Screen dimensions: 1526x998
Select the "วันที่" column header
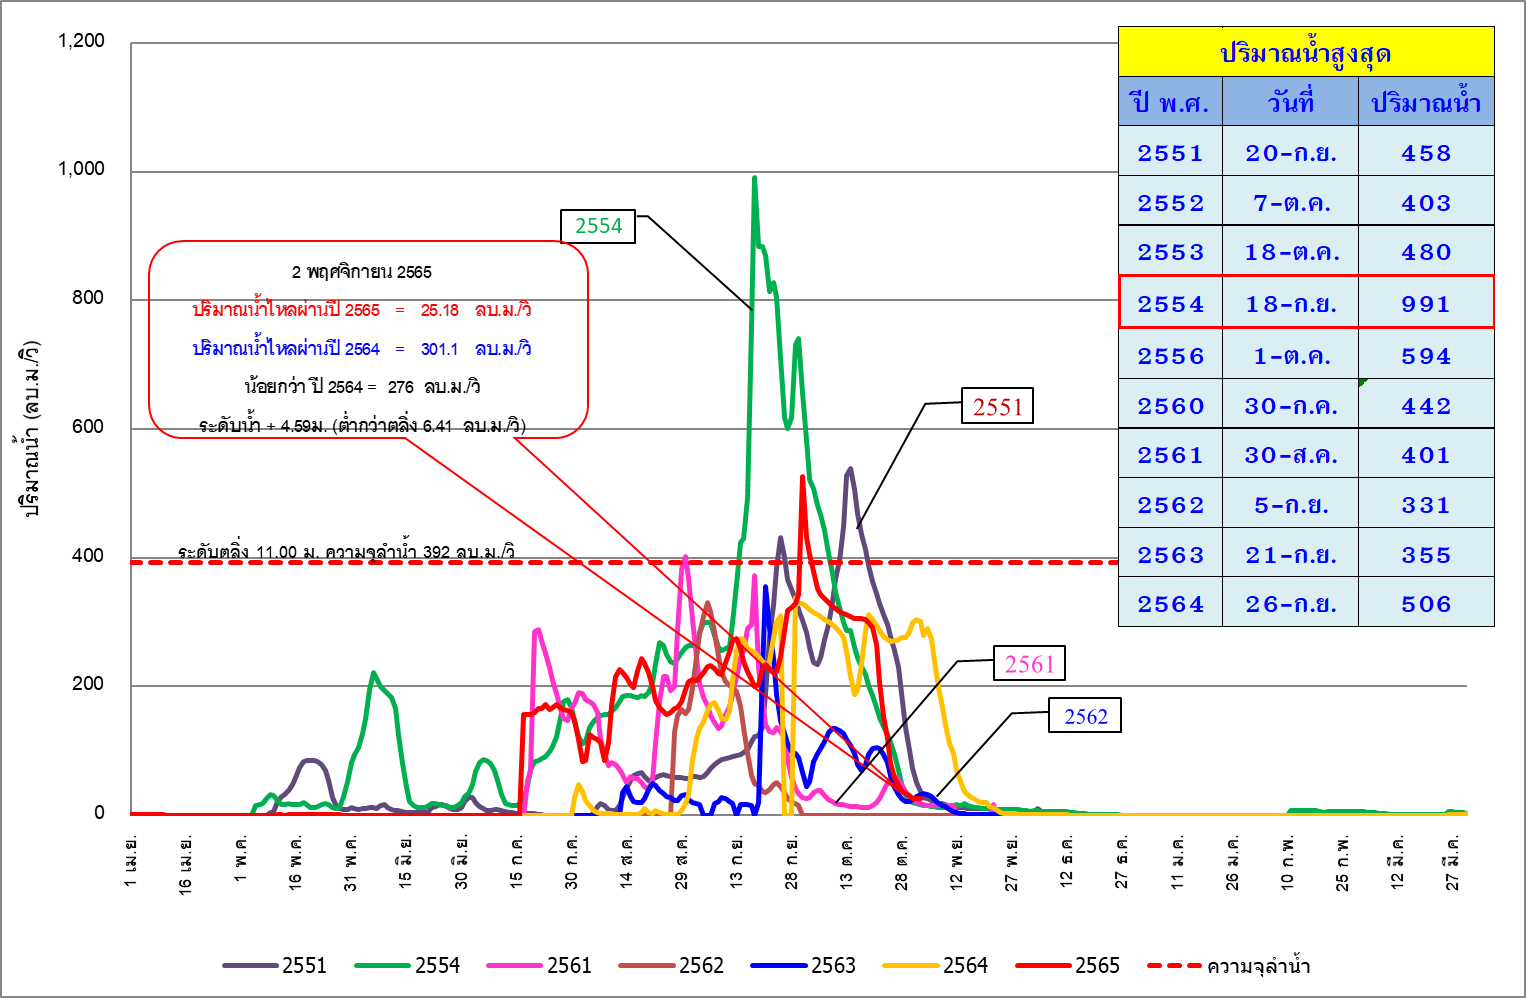click(x=1290, y=102)
